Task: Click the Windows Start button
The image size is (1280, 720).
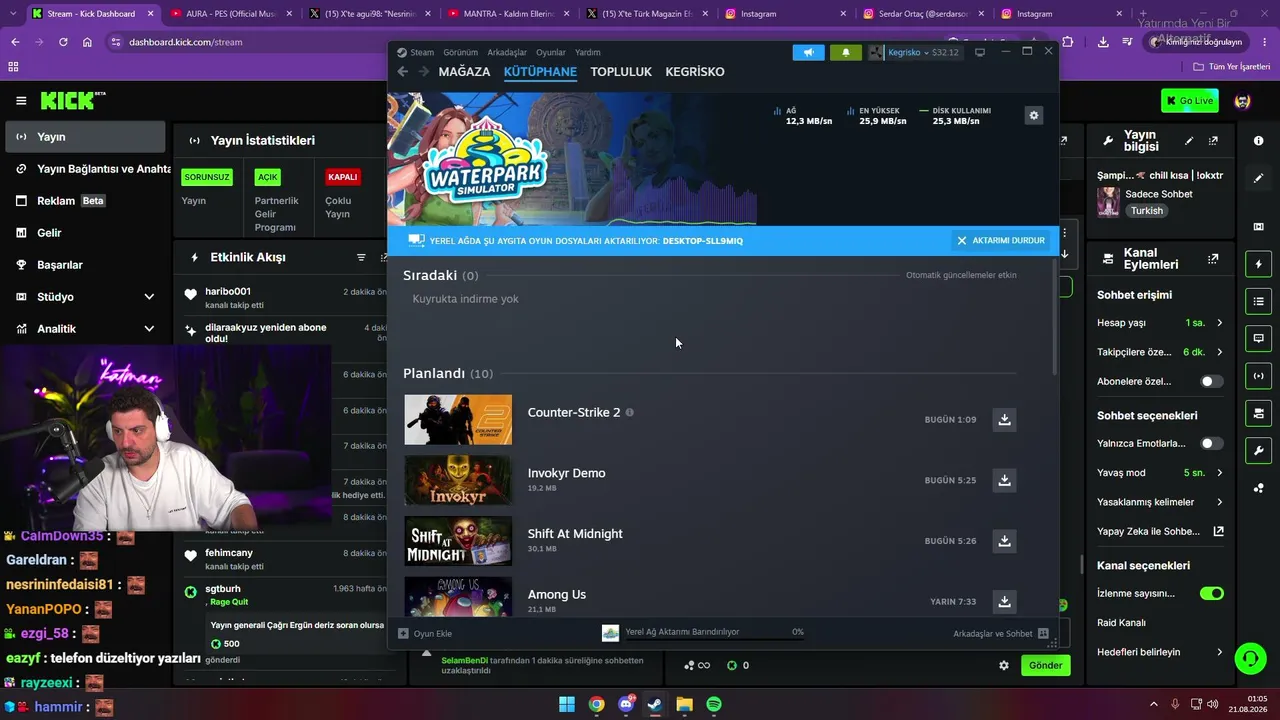Action: [x=567, y=704]
